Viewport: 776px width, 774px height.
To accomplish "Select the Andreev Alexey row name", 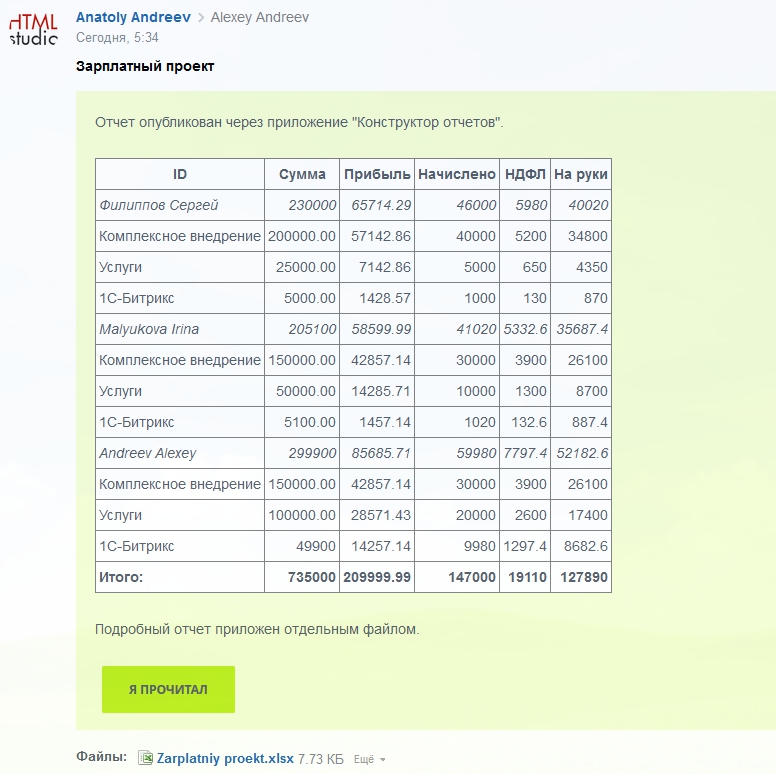I will tap(148, 453).
